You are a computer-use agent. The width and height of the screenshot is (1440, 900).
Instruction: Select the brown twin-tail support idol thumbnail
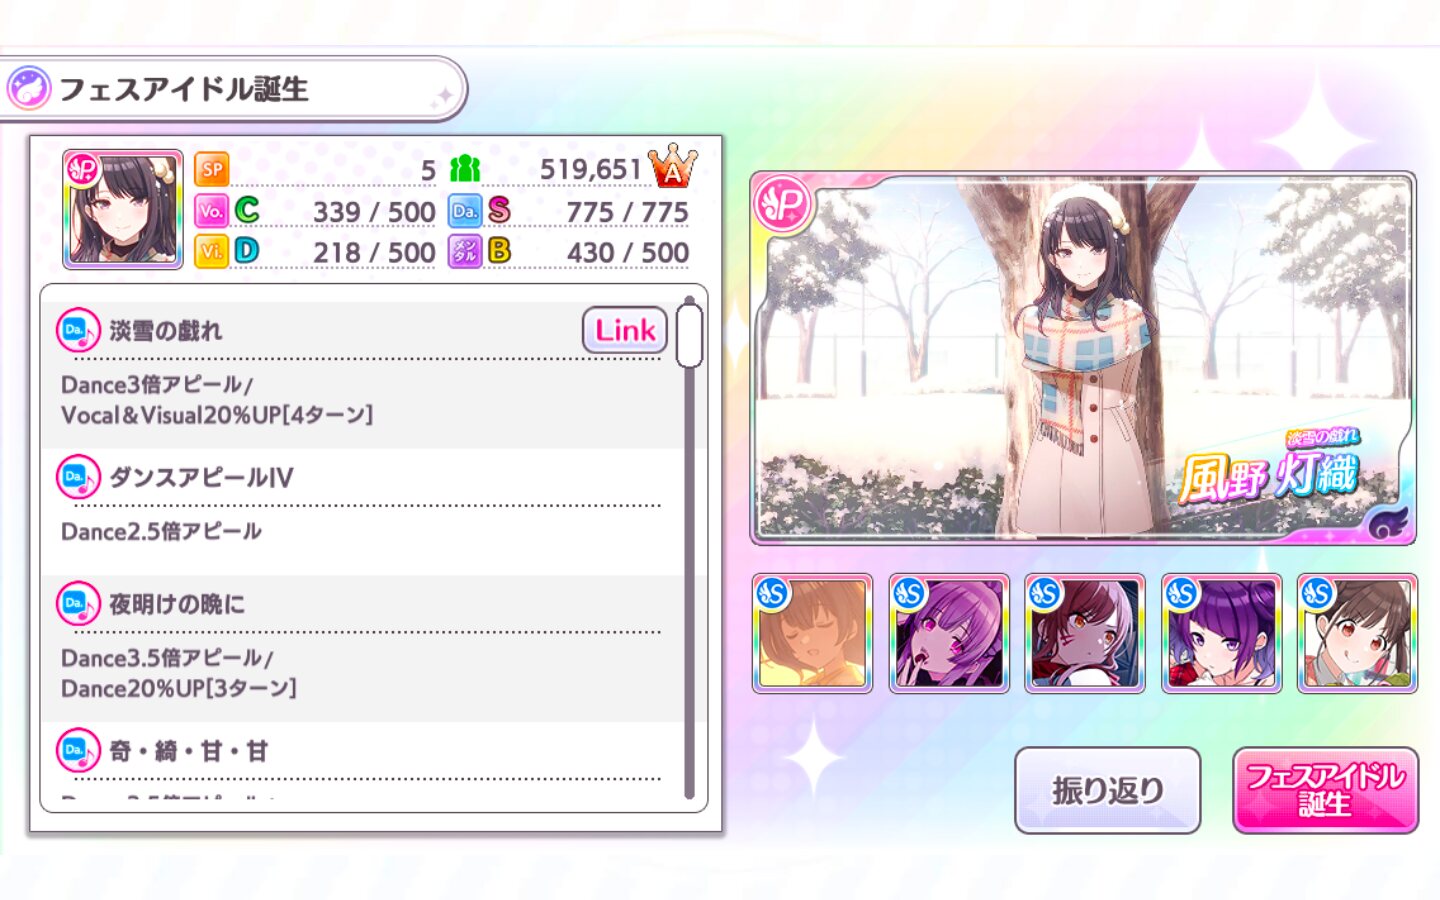[1357, 633]
